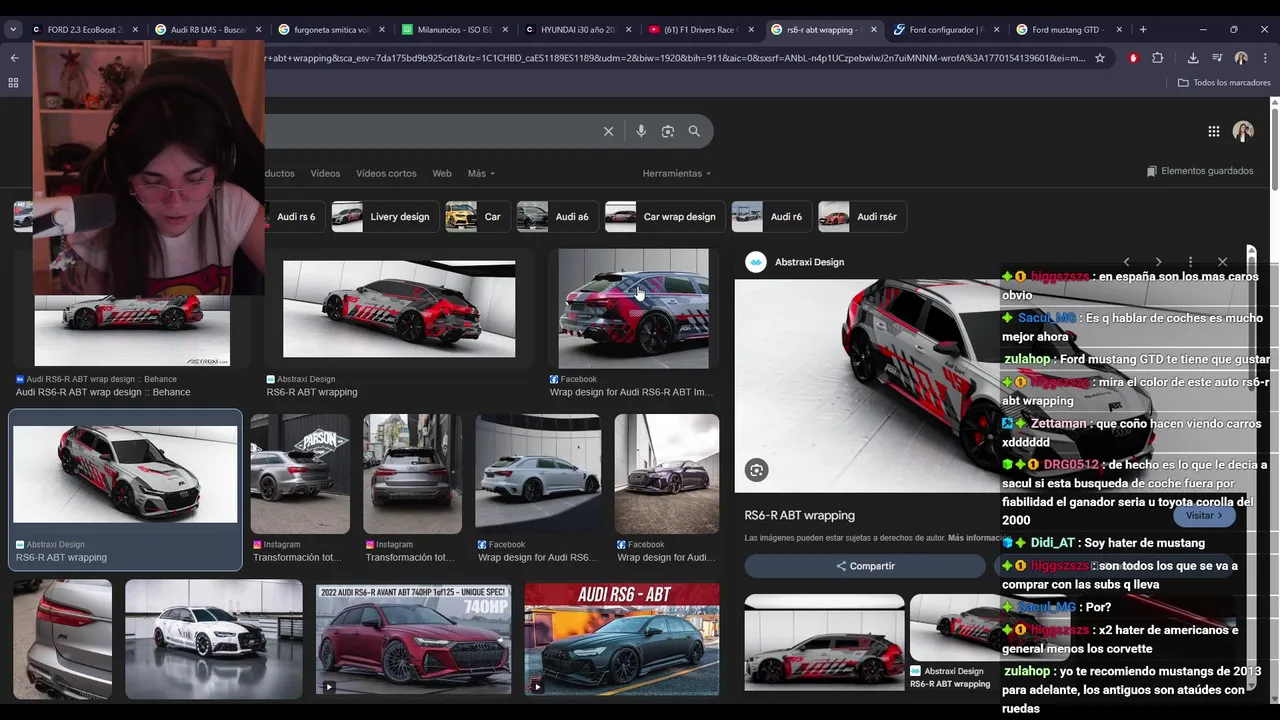Apply the Audi r6 suggestion chip
The height and width of the screenshot is (720, 1280).
click(x=771, y=217)
